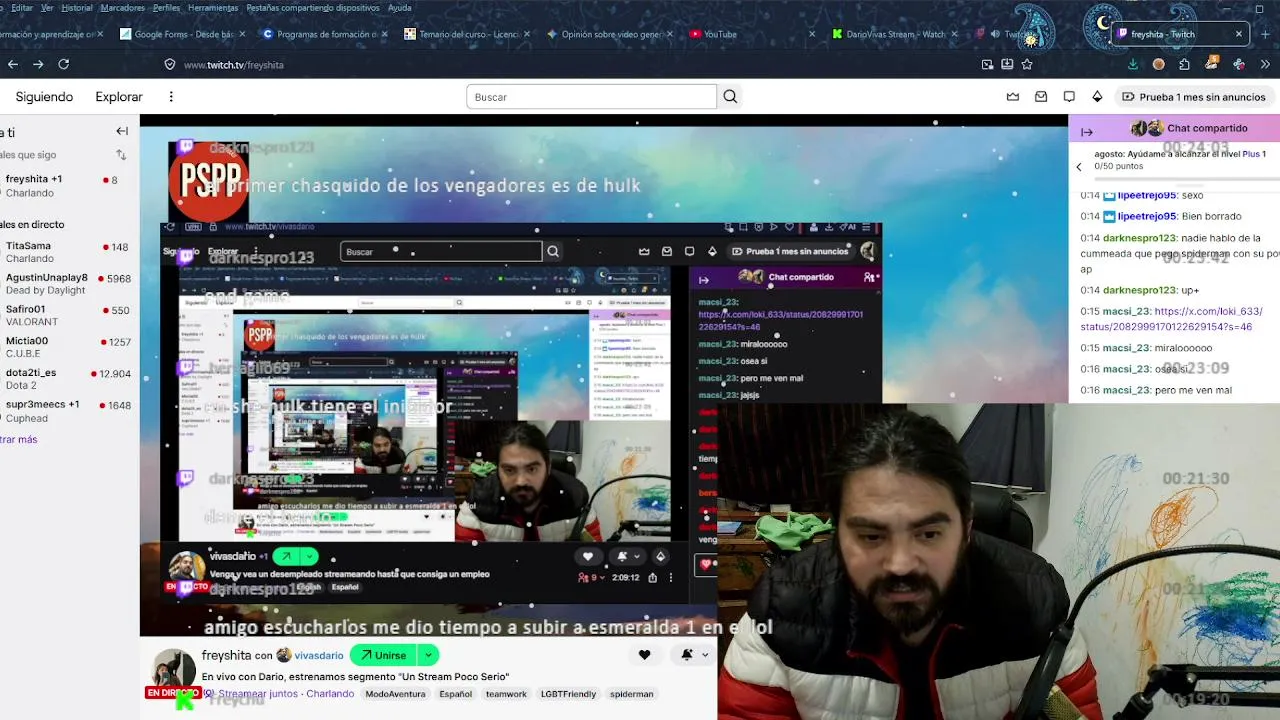Collapse the chat panel with the arrow icon
Screen dimensions: 1280x720
[1087, 131]
